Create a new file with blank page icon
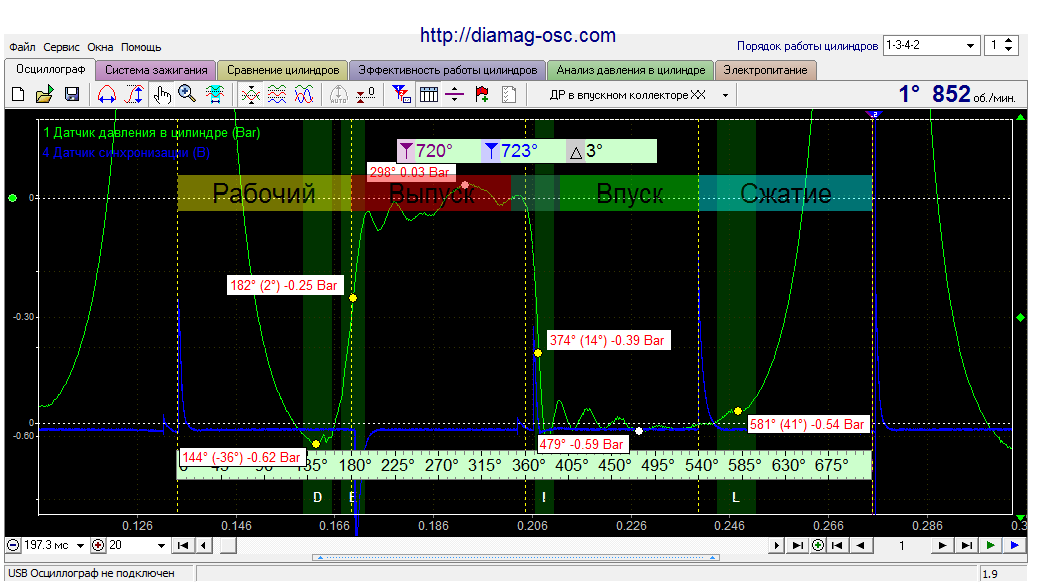This screenshot has height=586, width=1040. (x=18, y=94)
